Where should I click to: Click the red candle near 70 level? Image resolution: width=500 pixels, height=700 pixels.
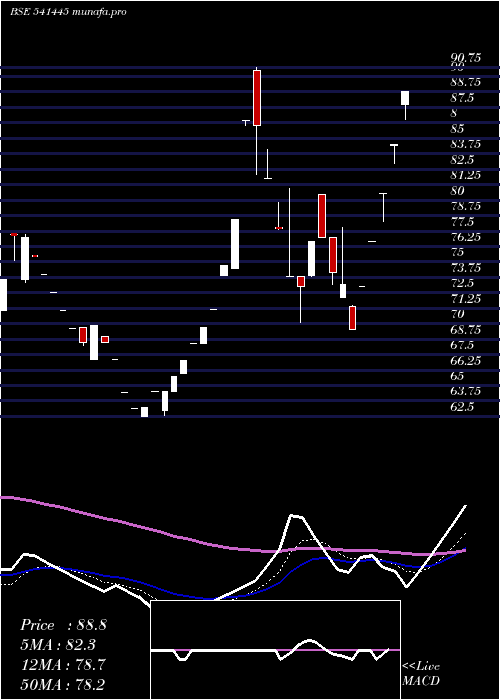352,318
